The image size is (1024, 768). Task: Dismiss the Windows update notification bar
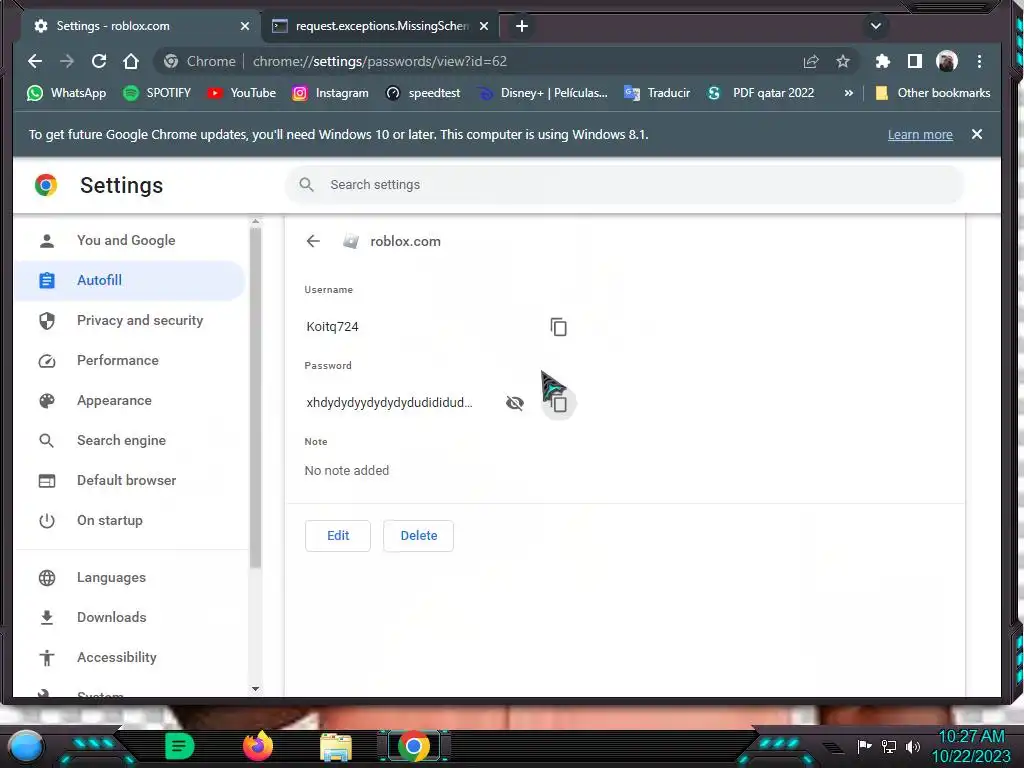click(976, 134)
